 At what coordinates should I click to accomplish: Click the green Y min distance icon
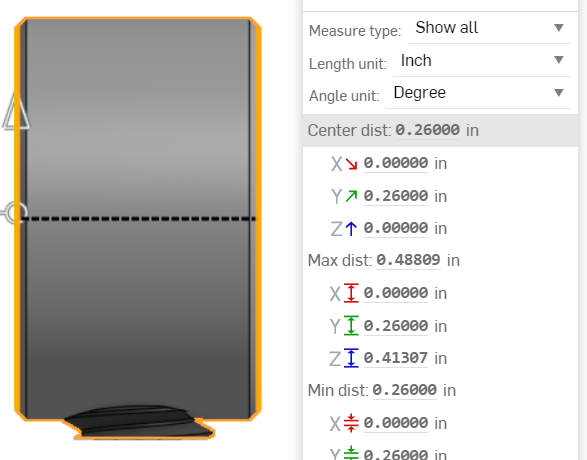[351, 453]
